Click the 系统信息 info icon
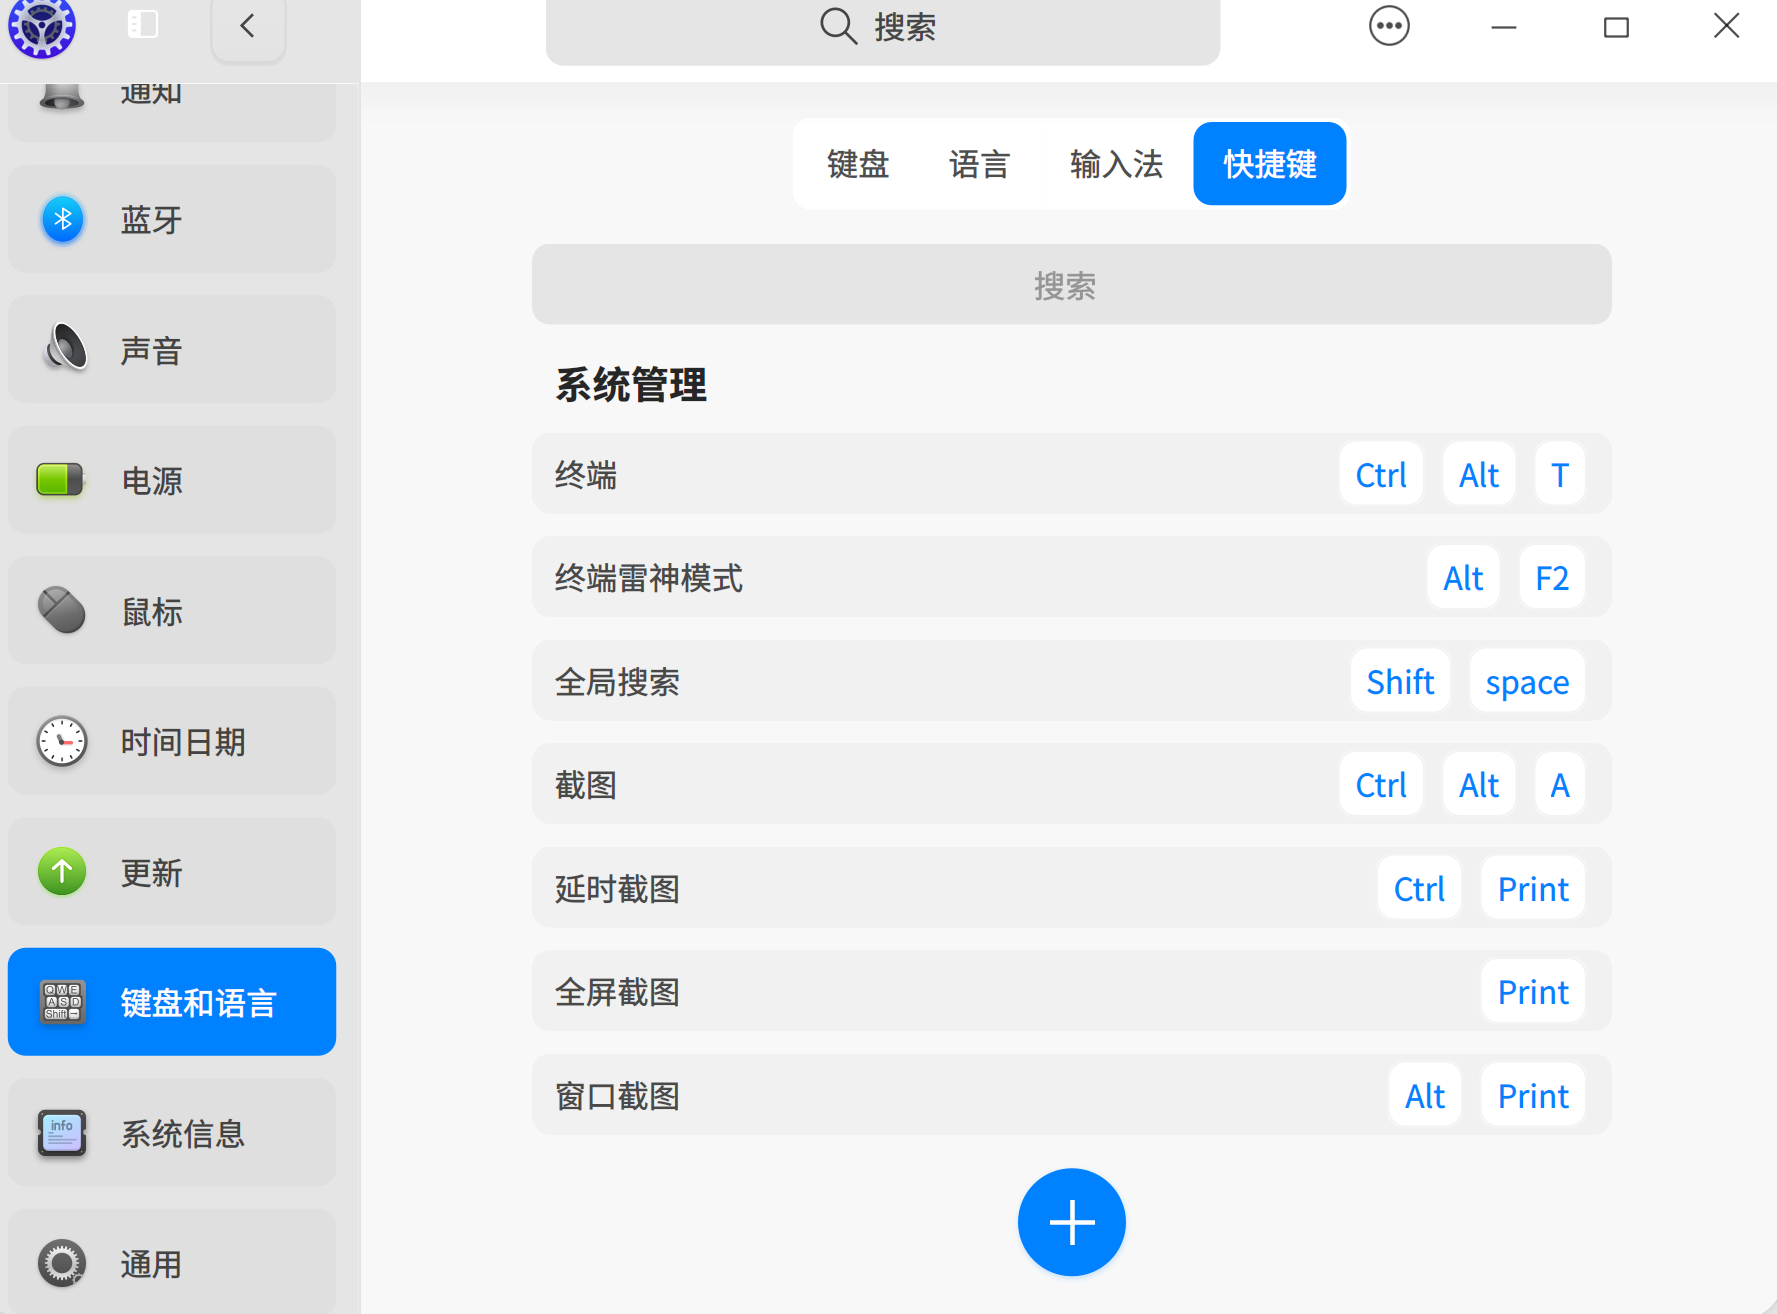Screen dimensions: 1777x1314 62,1133
